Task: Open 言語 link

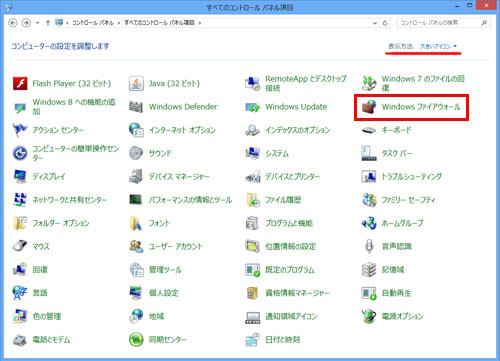Action: (x=40, y=293)
